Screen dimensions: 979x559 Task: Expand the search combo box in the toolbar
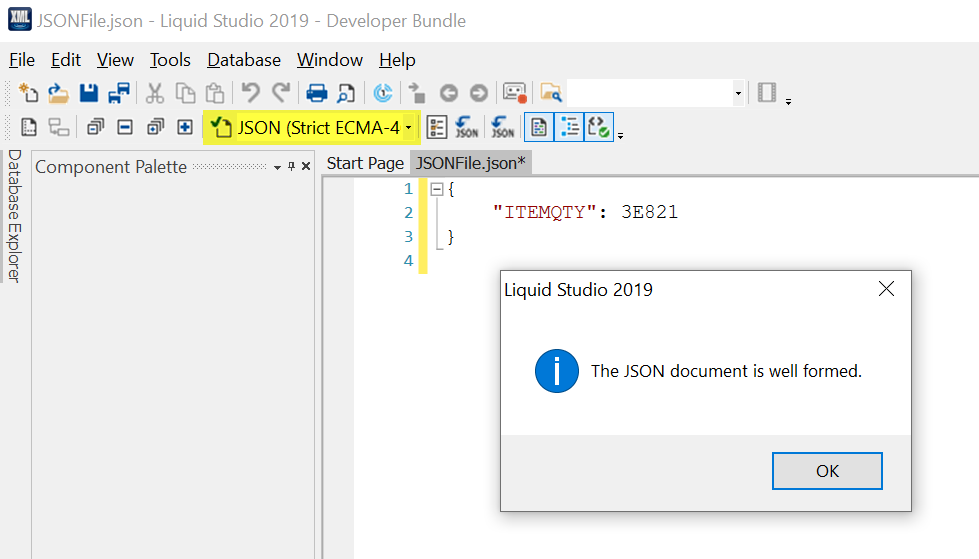pyautogui.click(x=738, y=93)
